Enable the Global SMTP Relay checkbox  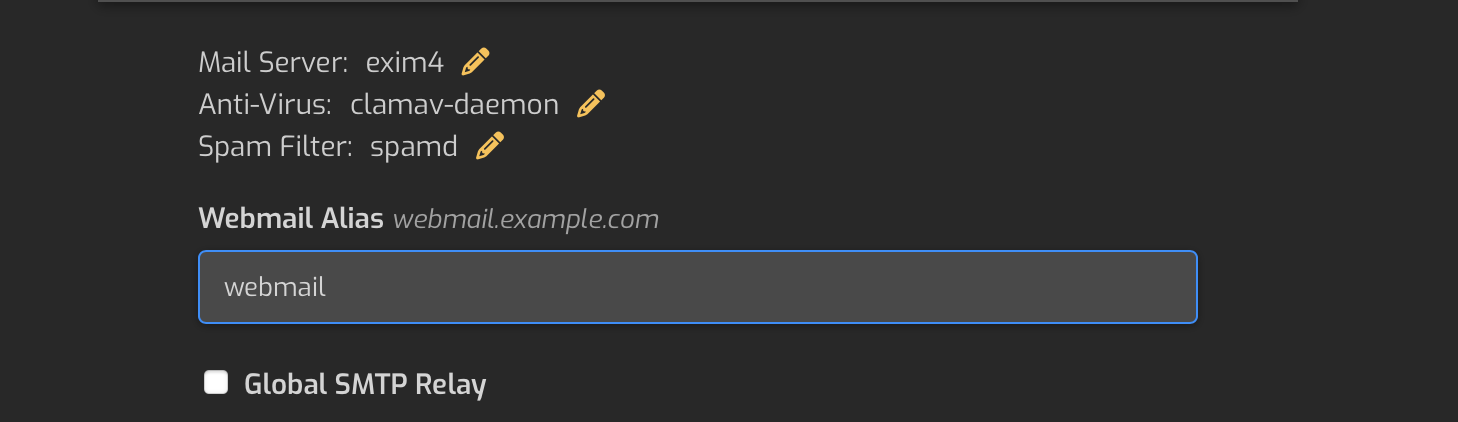pyautogui.click(x=216, y=382)
